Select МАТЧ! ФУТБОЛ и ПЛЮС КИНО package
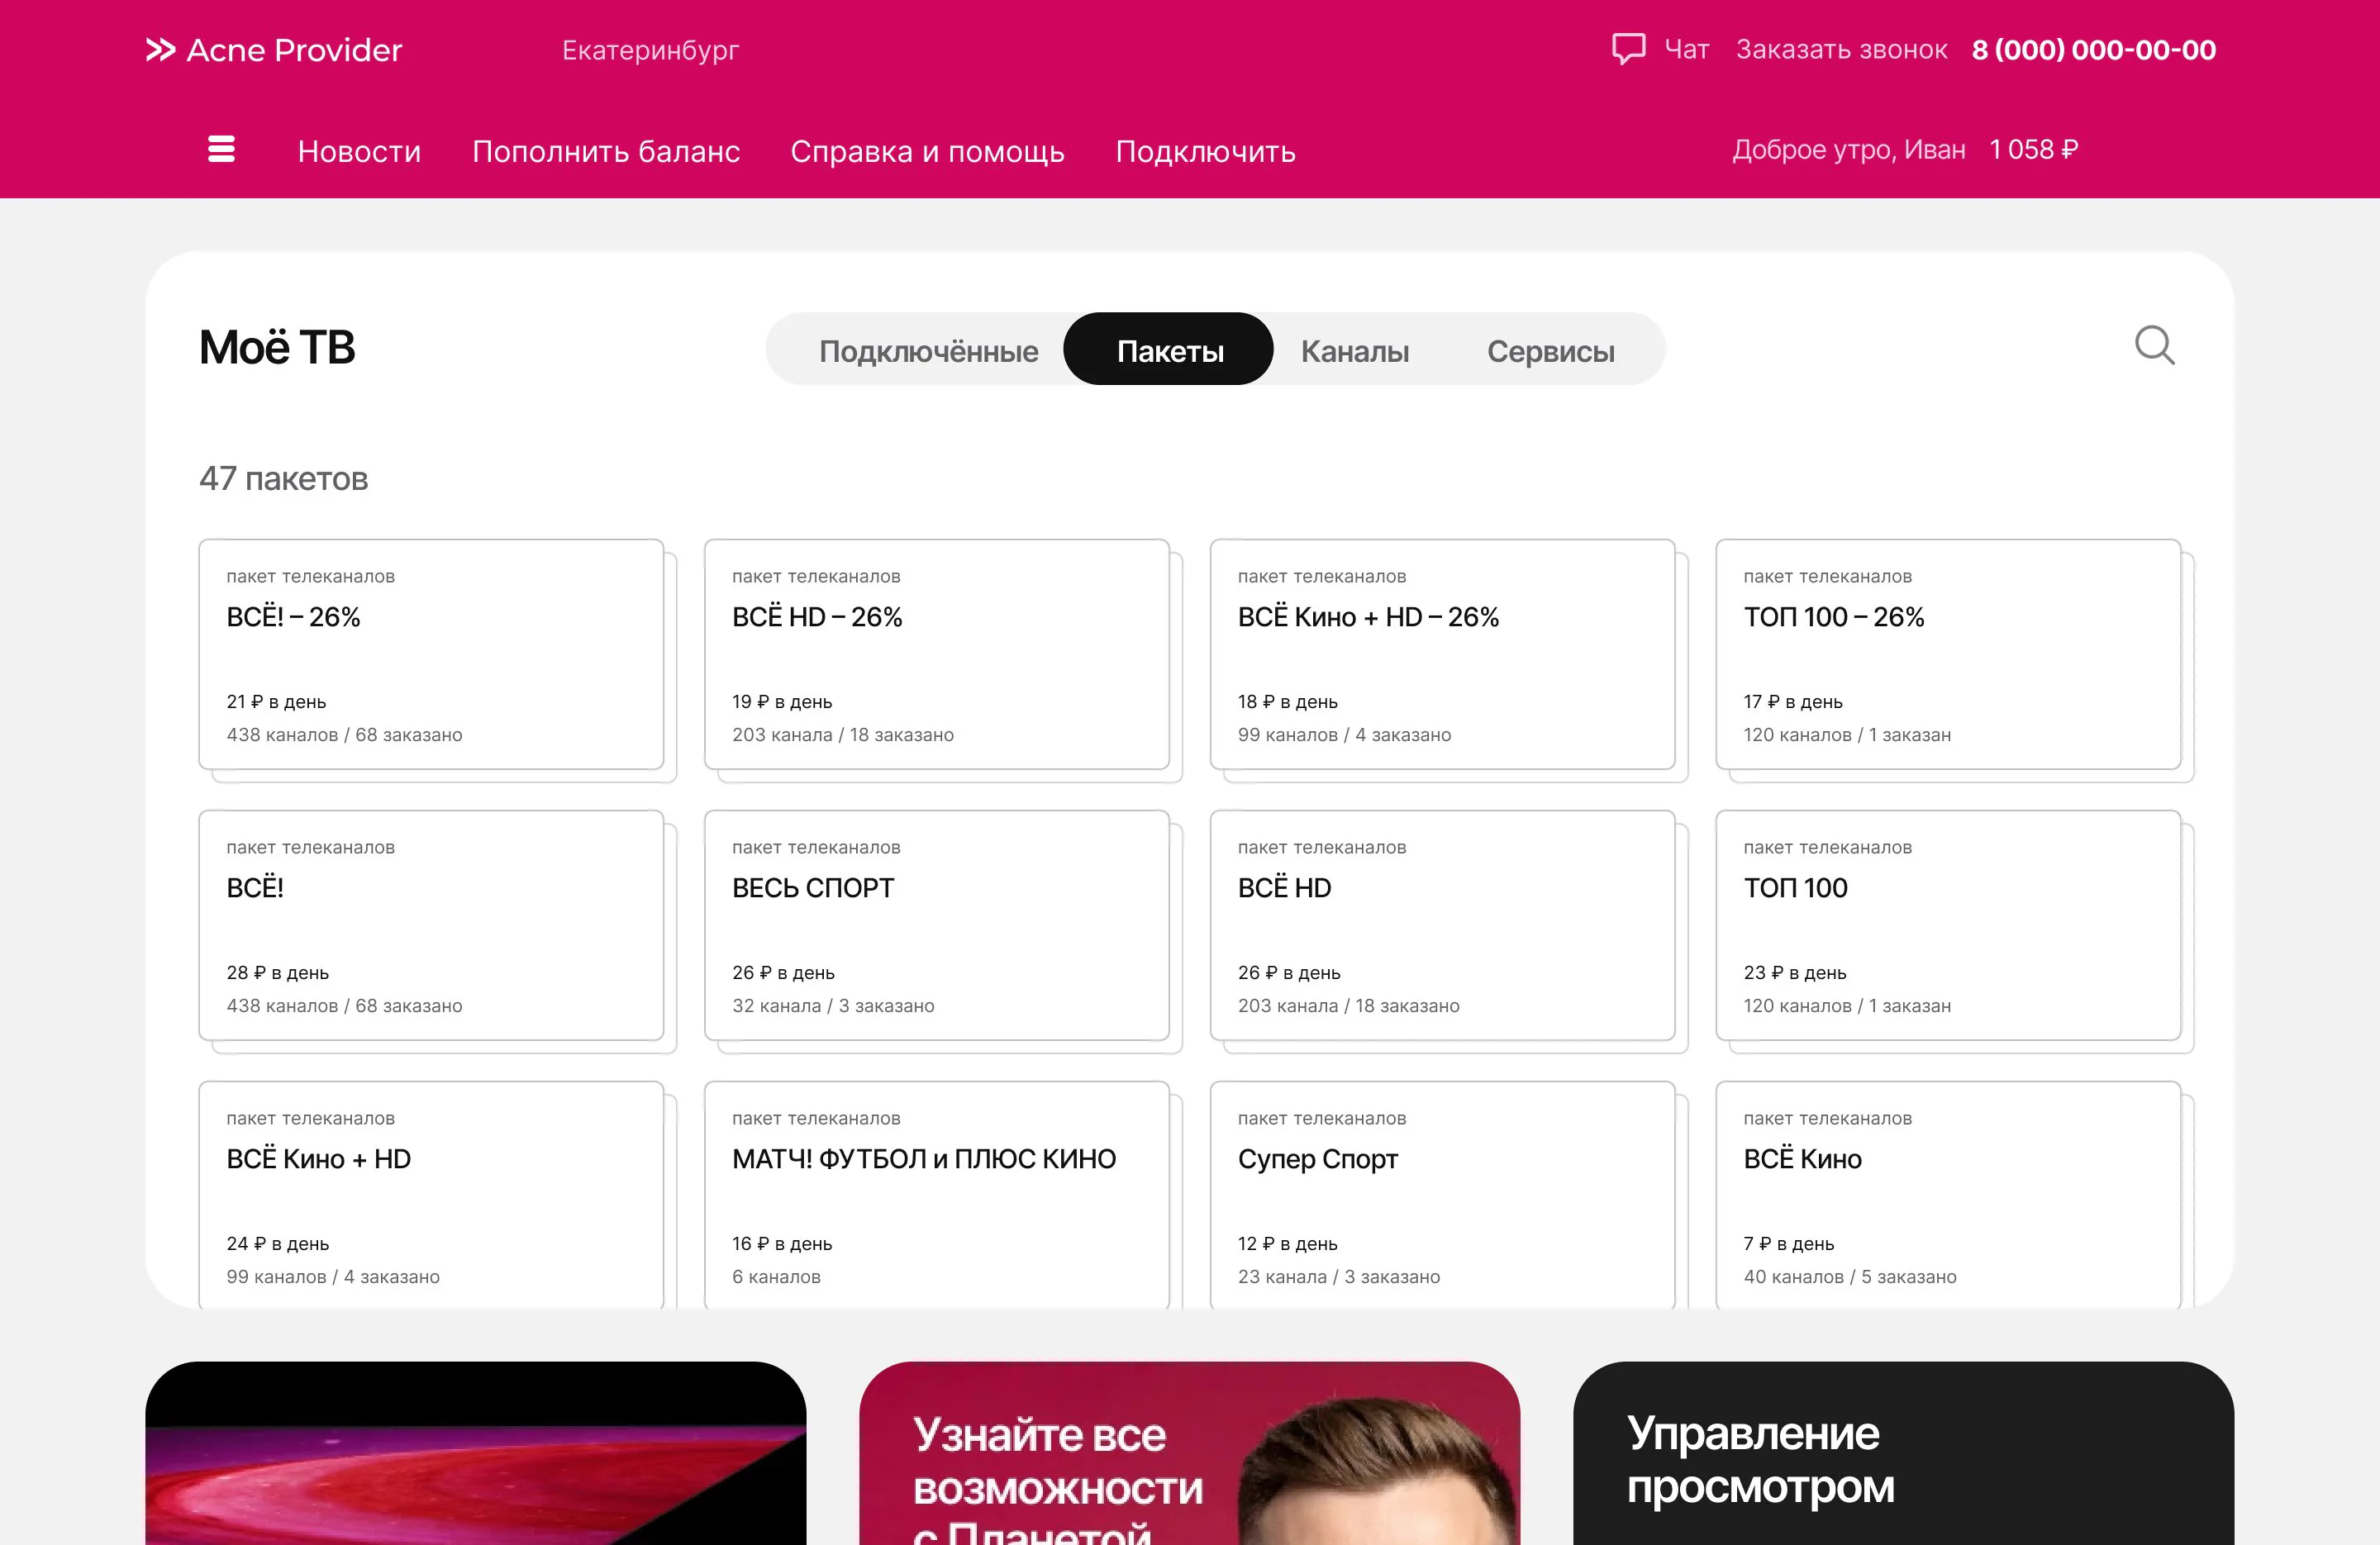 point(936,1195)
